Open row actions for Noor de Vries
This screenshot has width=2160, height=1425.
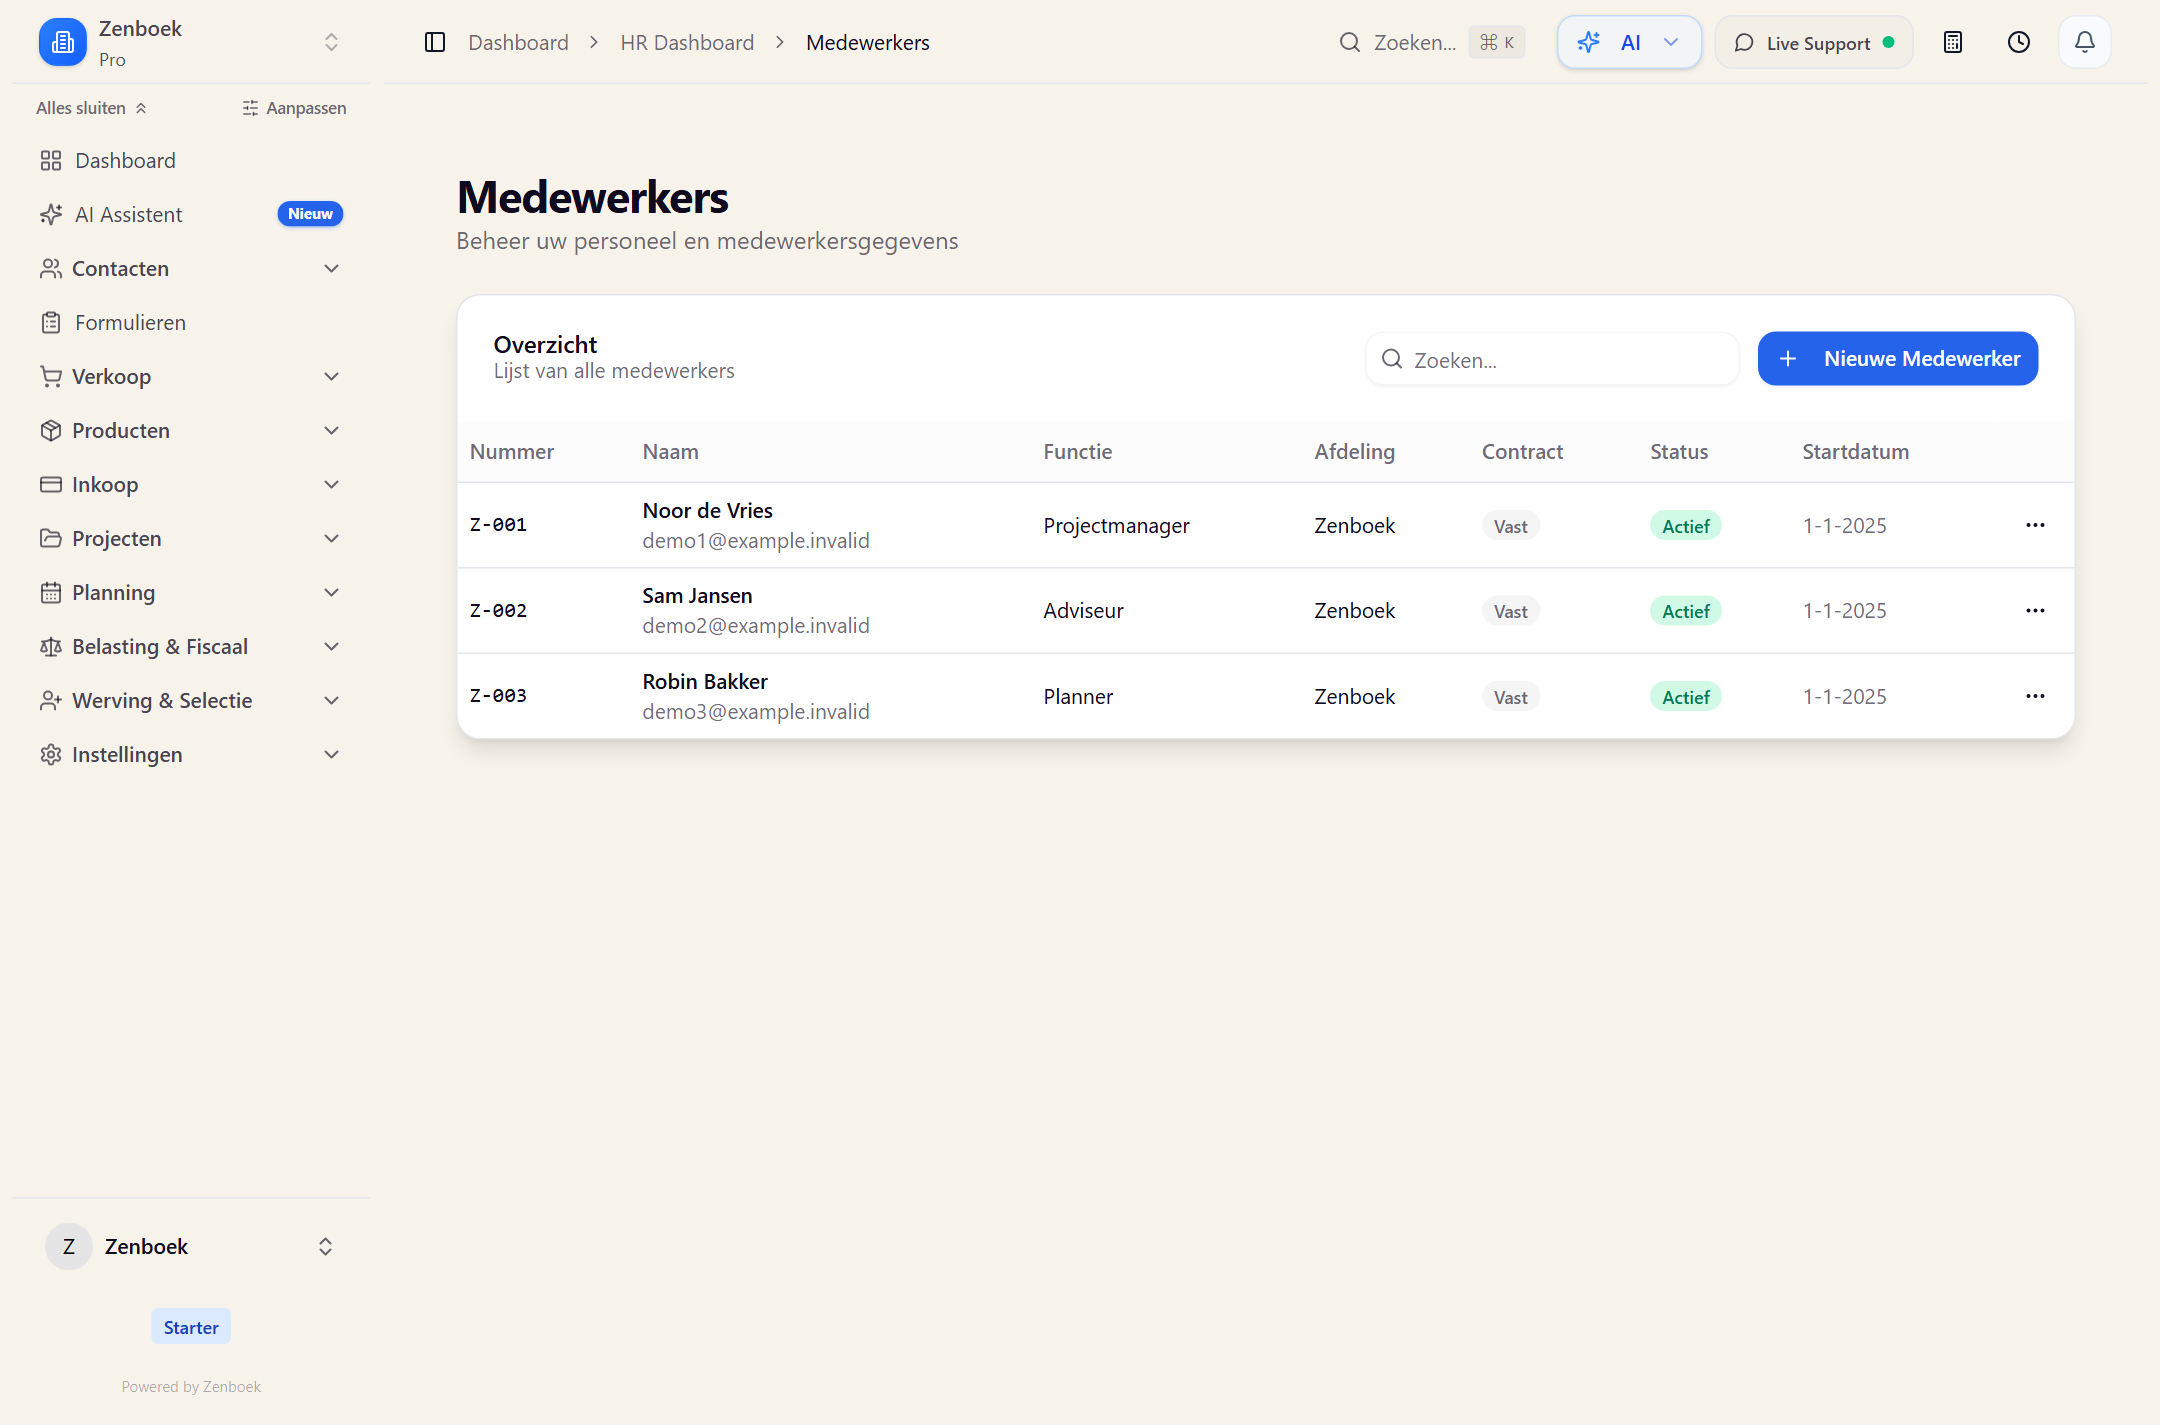2035,525
